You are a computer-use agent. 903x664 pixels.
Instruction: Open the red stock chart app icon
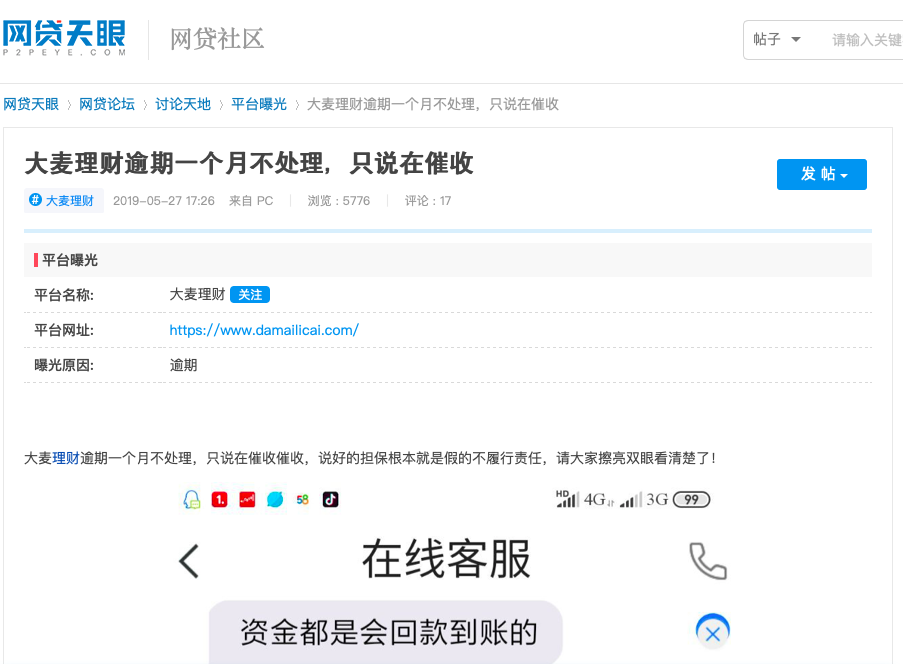[247, 499]
